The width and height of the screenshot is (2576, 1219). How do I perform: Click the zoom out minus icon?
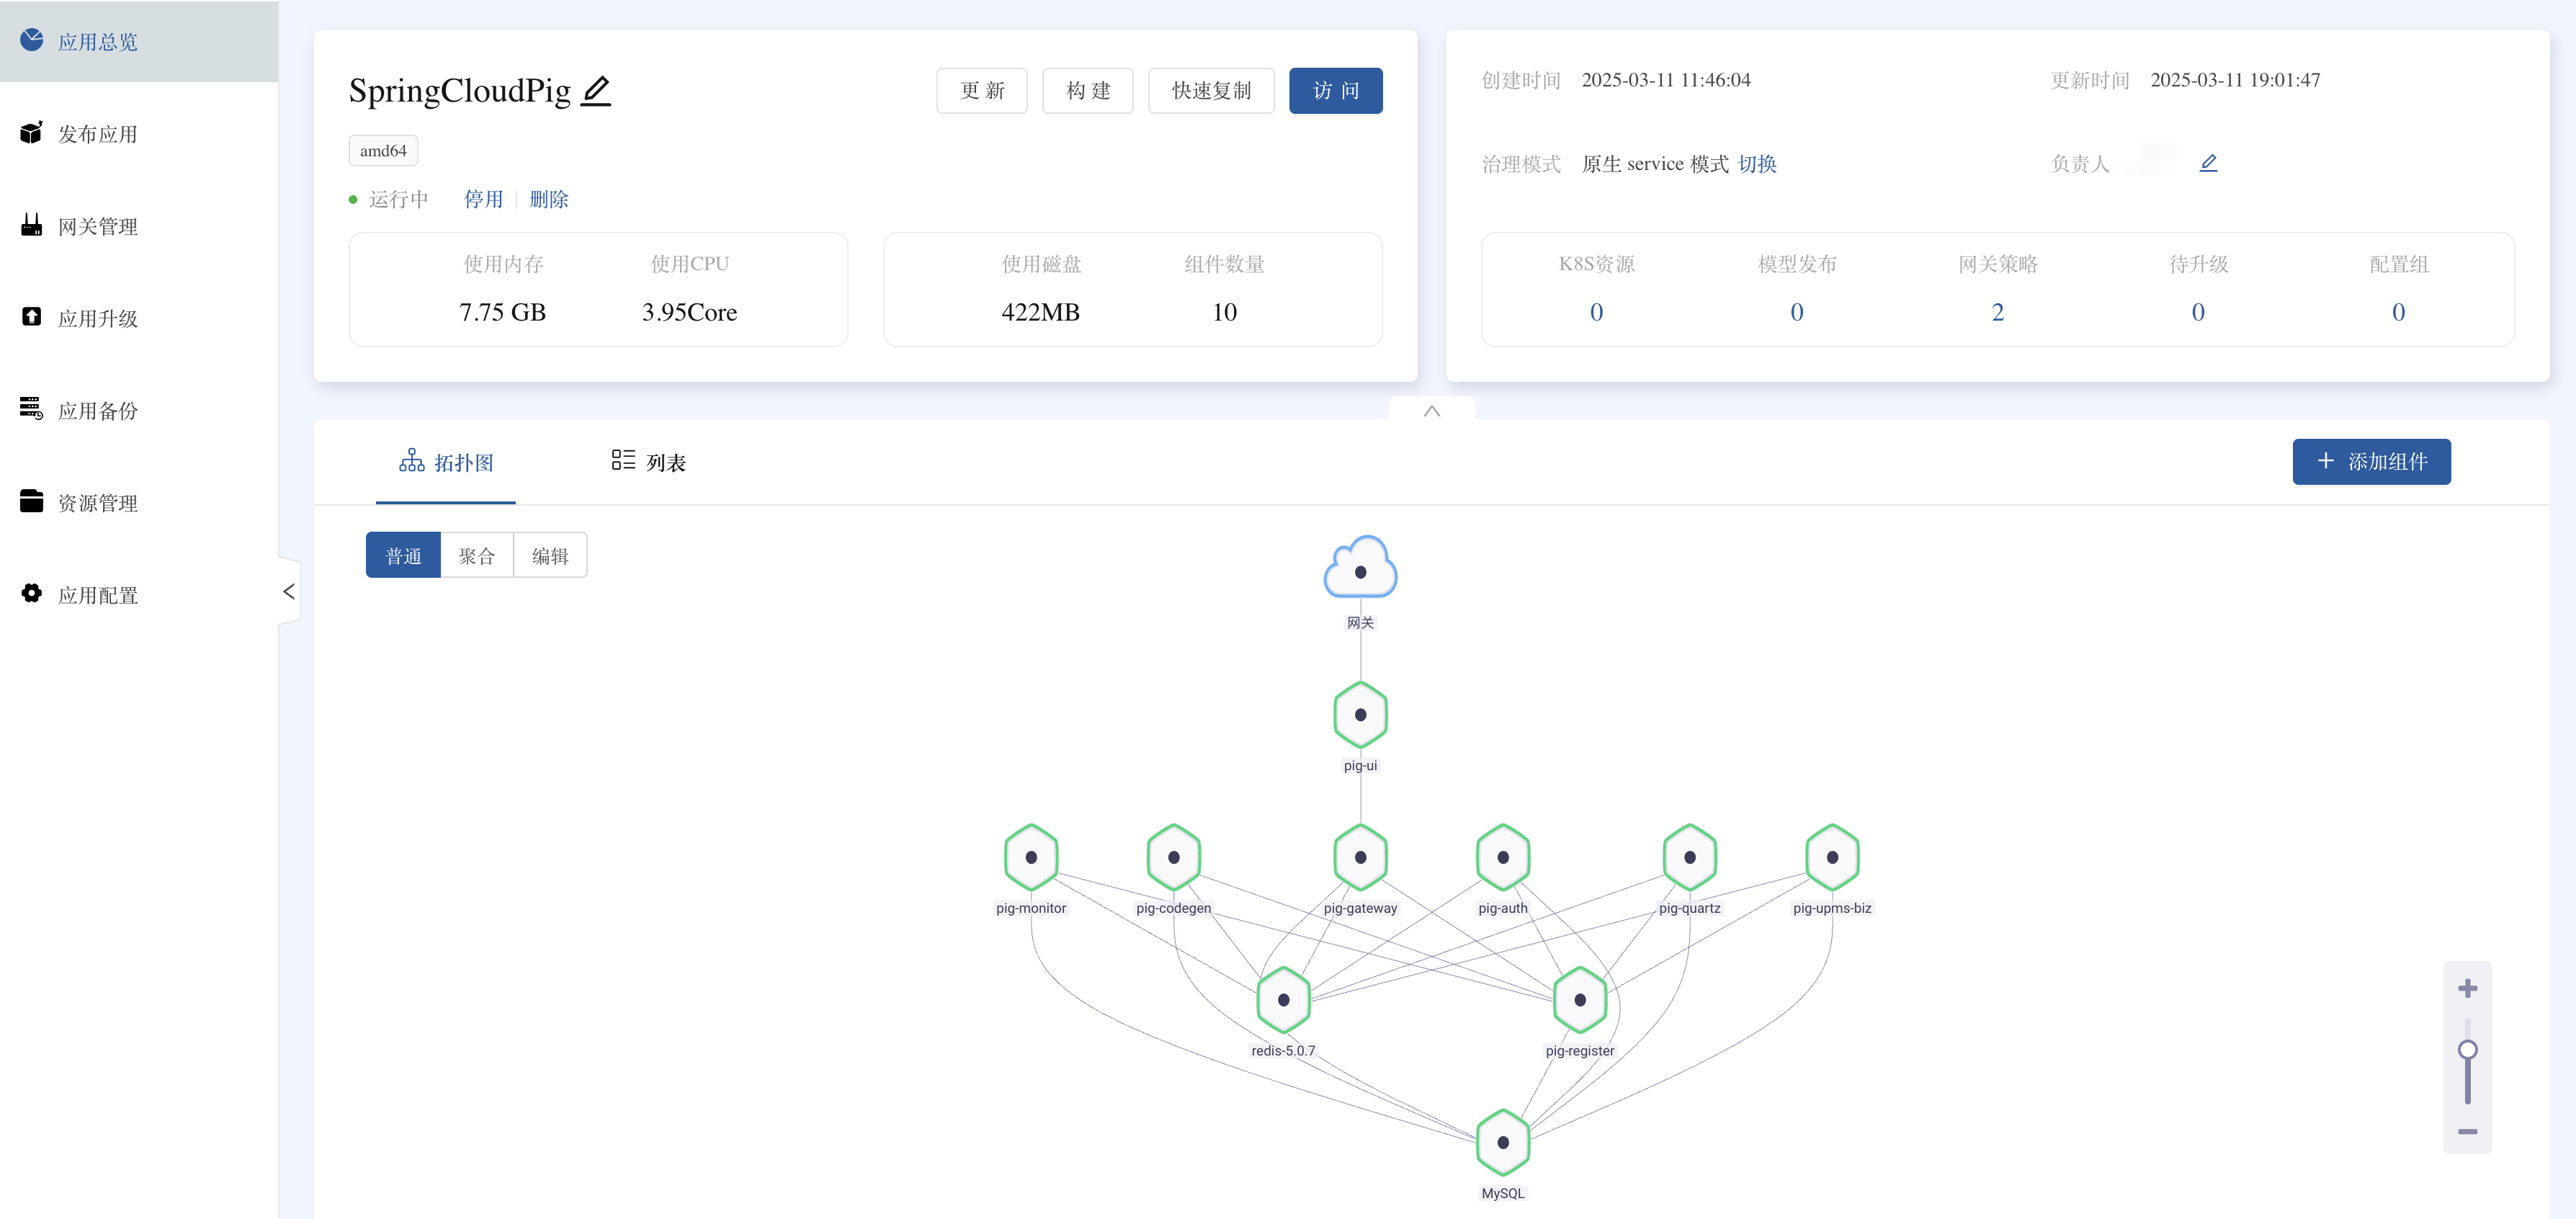(x=2467, y=1131)
